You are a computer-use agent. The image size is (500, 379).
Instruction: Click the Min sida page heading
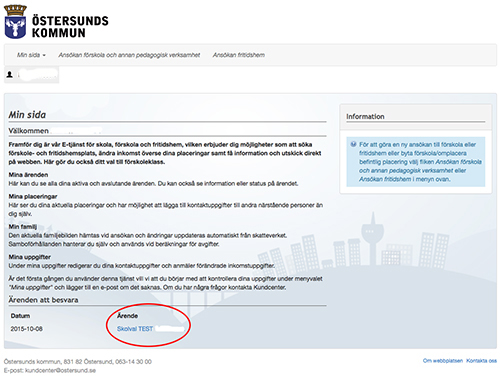click(27, 115)
